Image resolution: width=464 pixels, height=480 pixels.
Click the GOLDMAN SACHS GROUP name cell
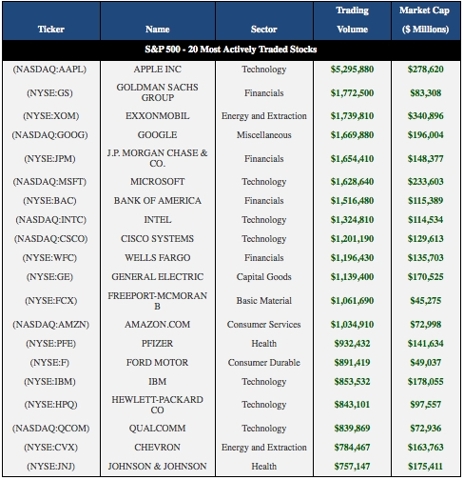tap(157, 92)
